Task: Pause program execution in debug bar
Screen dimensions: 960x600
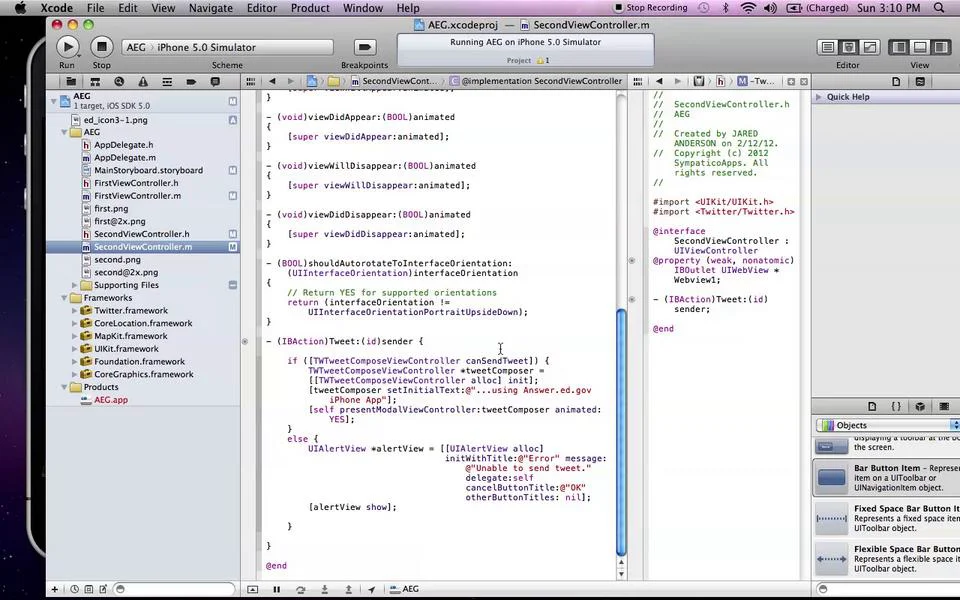Action: [277, 589]
